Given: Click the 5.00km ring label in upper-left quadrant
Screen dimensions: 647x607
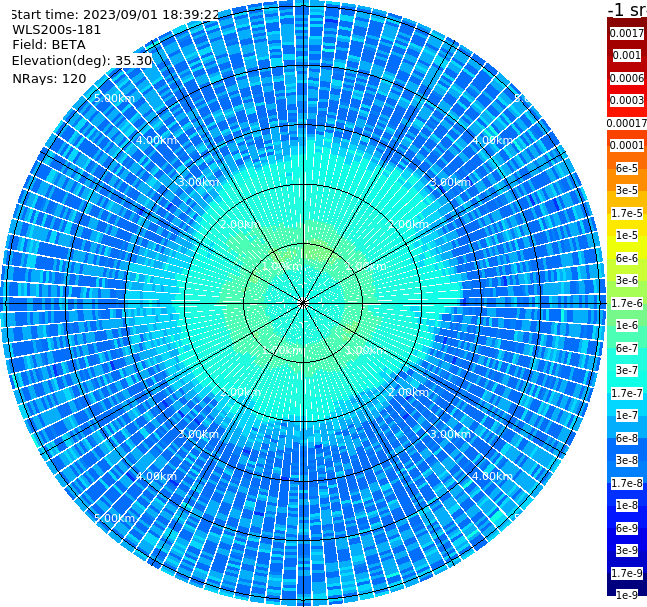Looking at the screenshot, I should click(114, 98).
